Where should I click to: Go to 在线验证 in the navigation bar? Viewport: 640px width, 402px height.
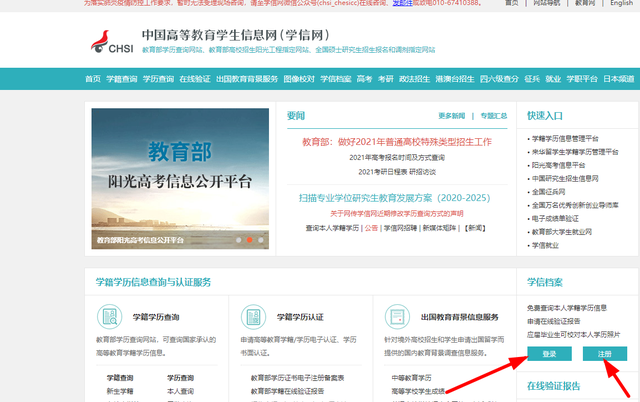(195, 79)
